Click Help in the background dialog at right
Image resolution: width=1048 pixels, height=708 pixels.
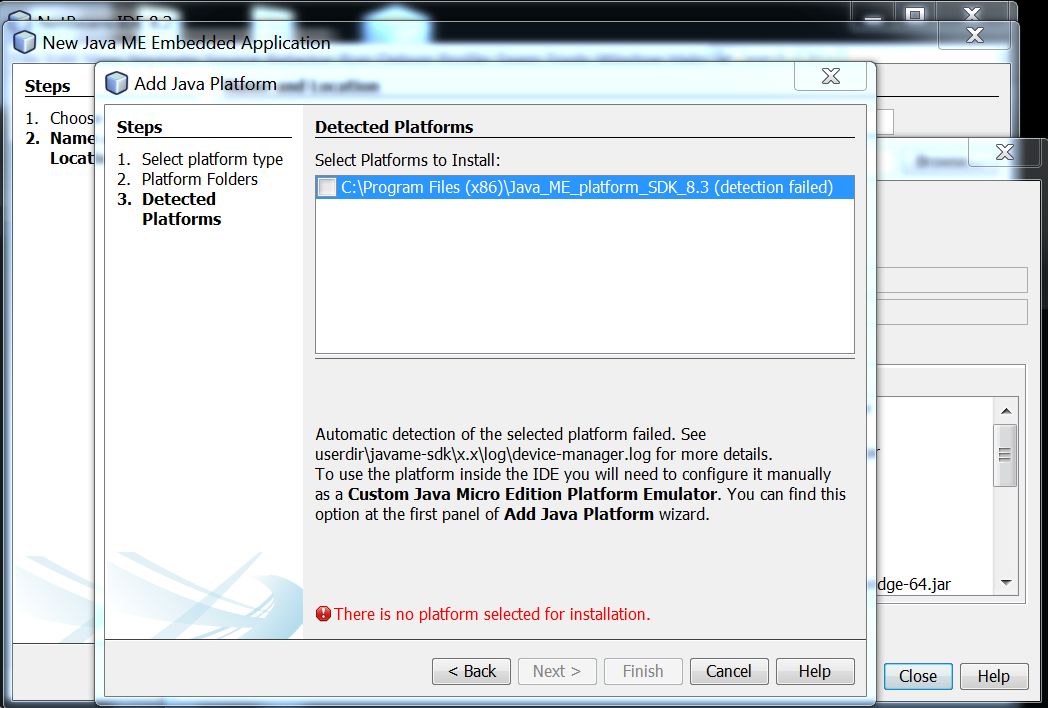click(993, 677)
